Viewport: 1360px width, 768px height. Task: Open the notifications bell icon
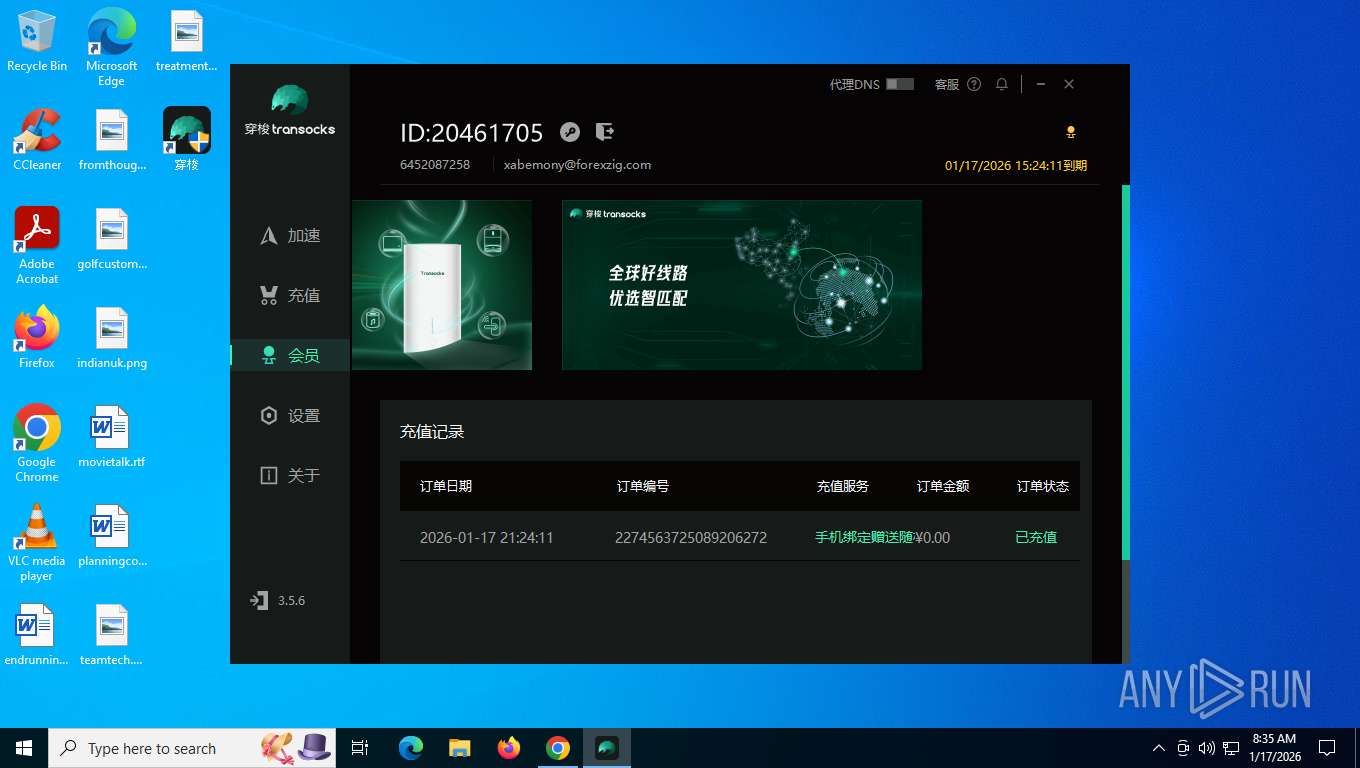1001,84
